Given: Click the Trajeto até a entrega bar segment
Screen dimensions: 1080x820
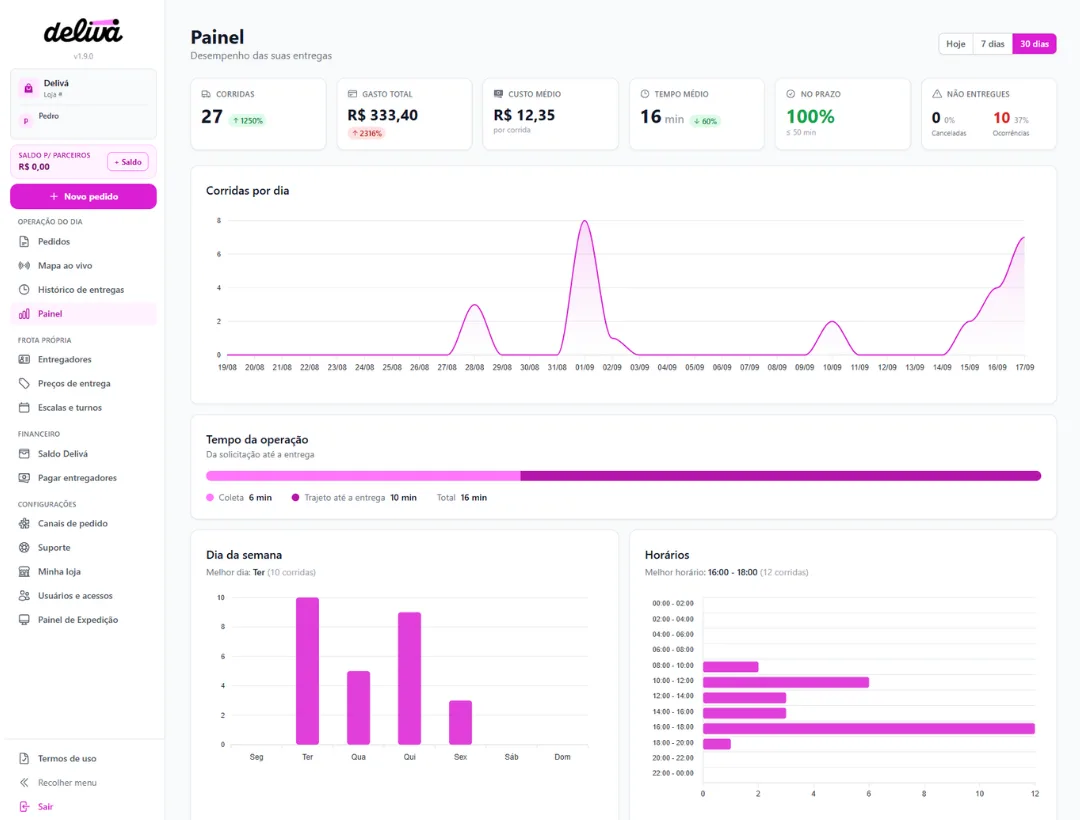Looking at the screenshot, I should coord(781,476).
